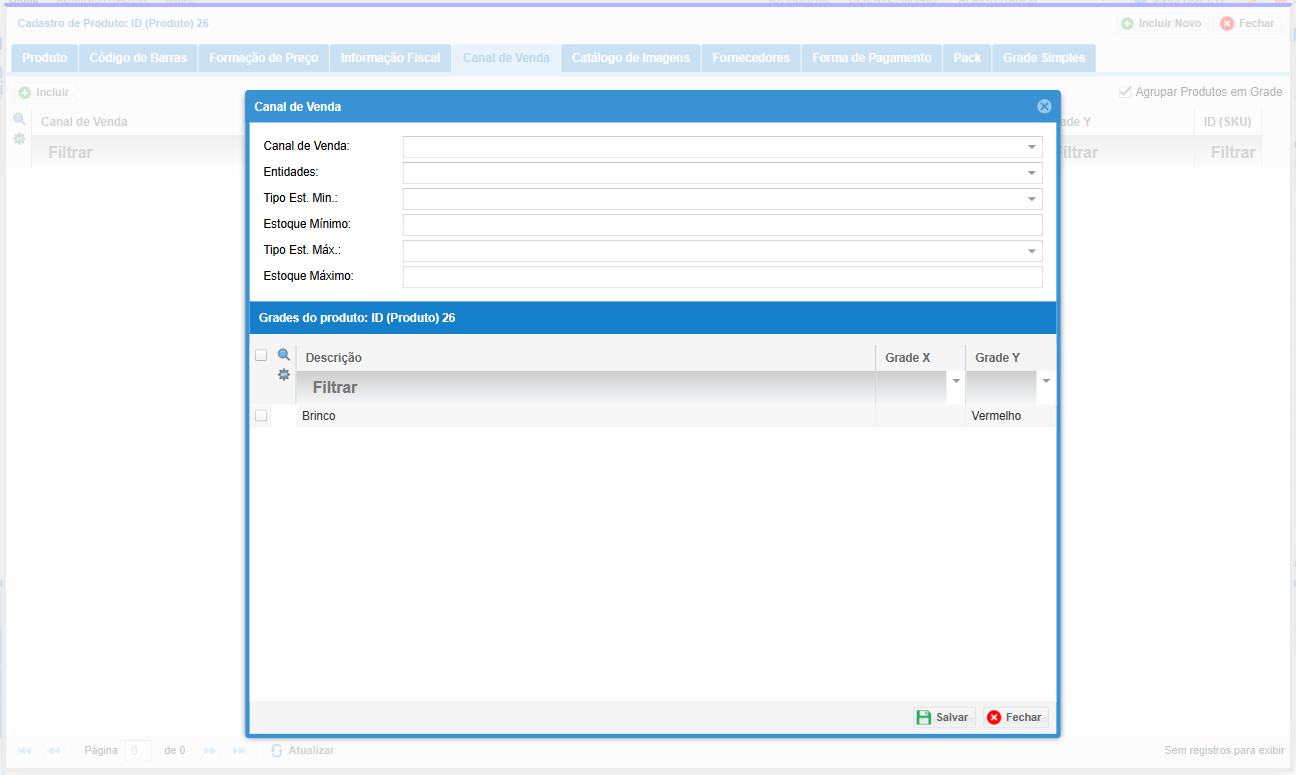Click the search magnifier icon in grades grid

click(x=284, y=355)
